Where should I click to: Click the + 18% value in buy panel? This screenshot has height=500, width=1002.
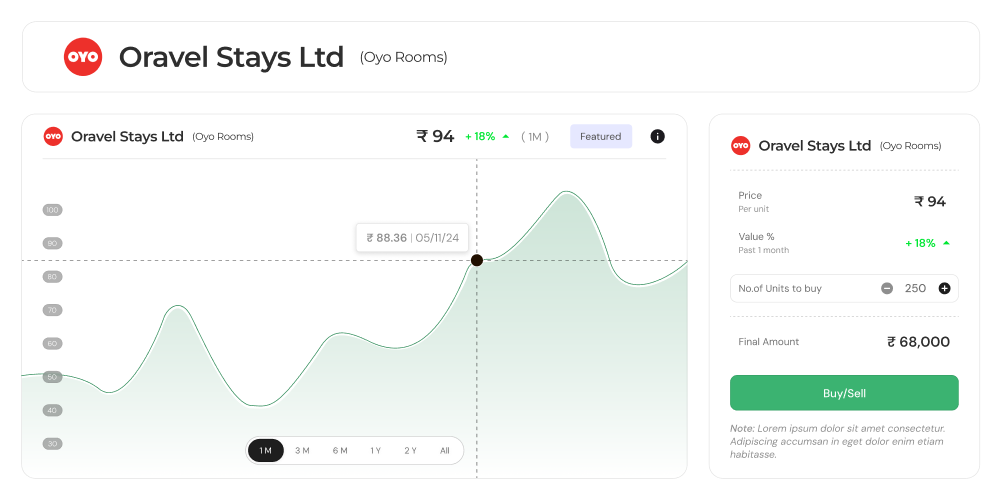pos(920,243)
